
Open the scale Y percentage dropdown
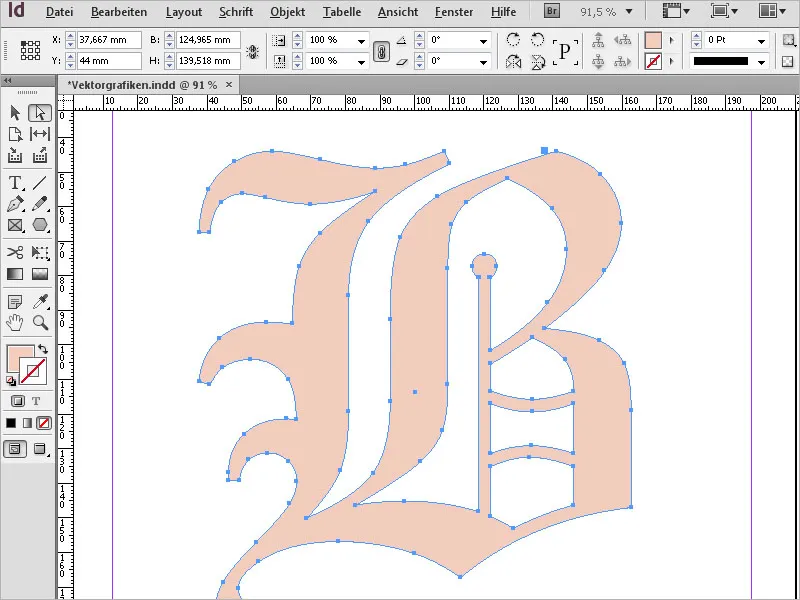(361, 62)
